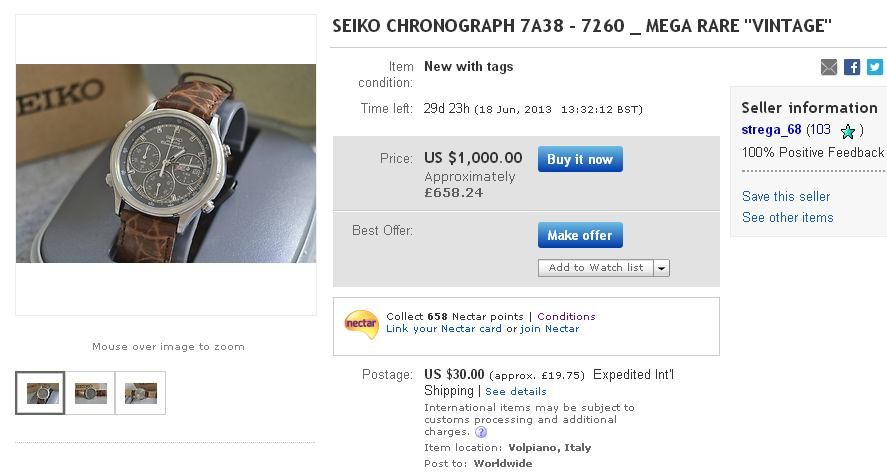Click Link your Nectar card

click(444, 329)
